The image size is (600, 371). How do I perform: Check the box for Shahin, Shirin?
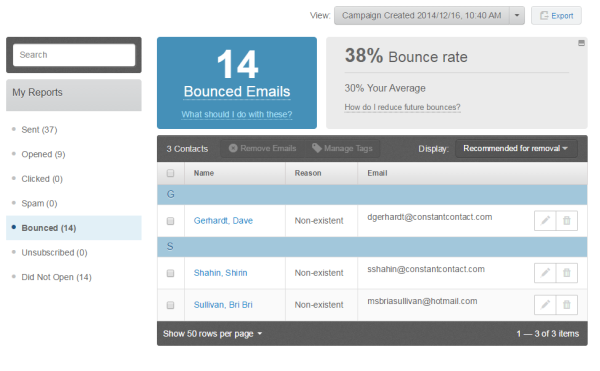tap(170, 273)
